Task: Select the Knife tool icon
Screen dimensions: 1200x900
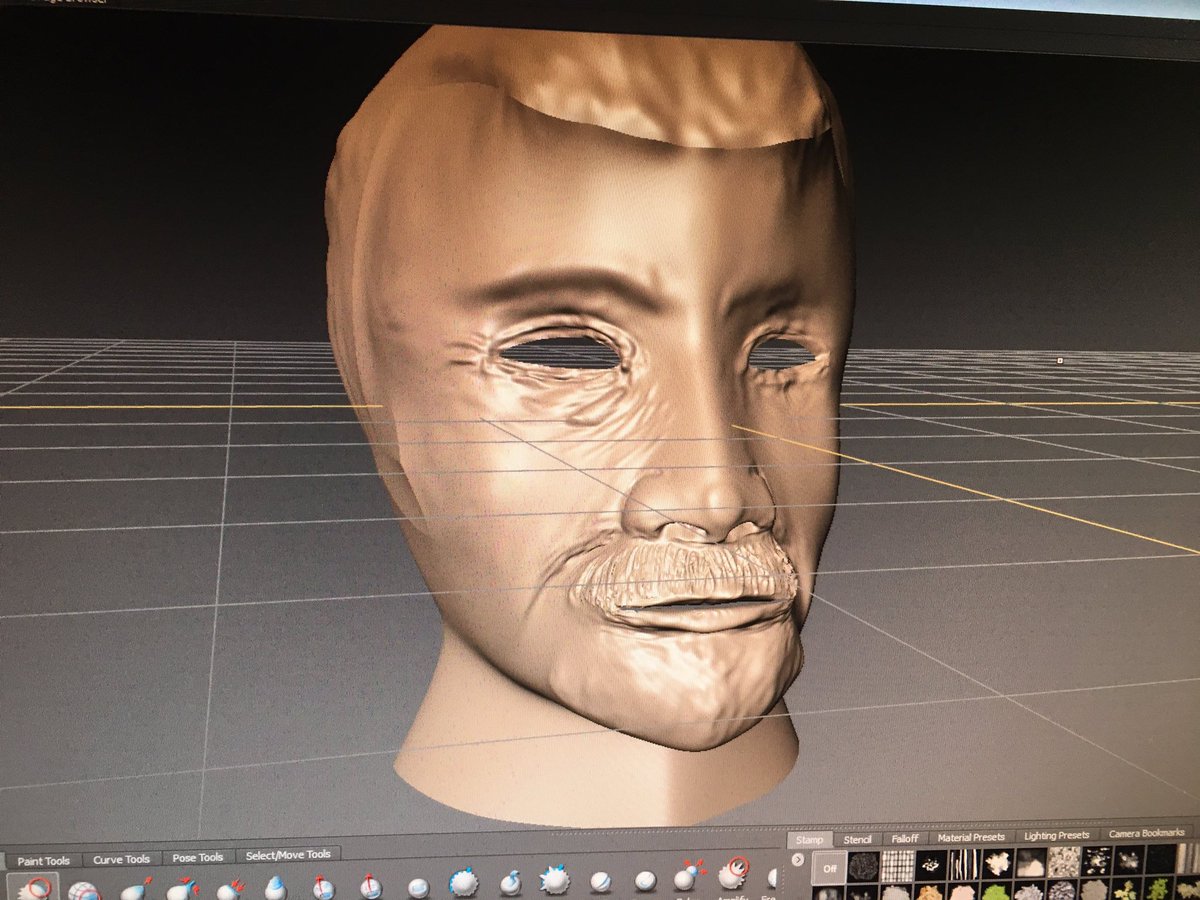Action: pyautogui.click(x=600, y=881)
